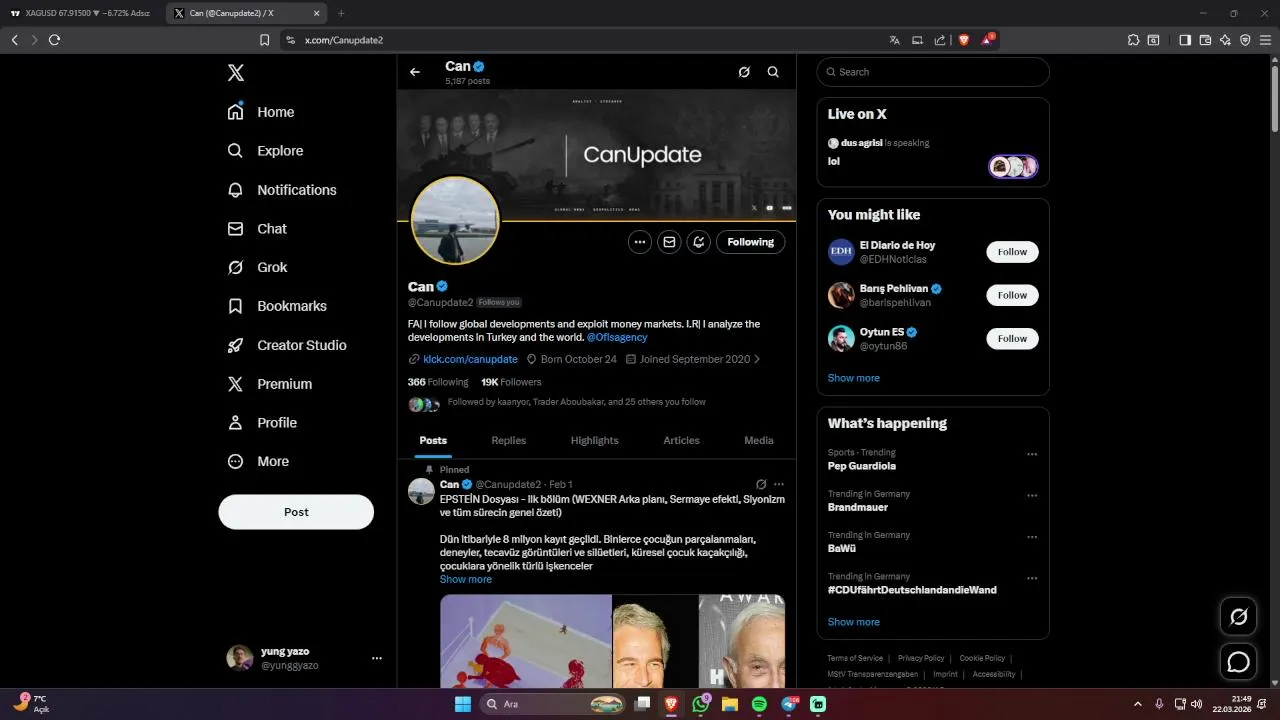Follow Oytun ES
This screenshot has width=1280, height=720.
click(1012, 338)
